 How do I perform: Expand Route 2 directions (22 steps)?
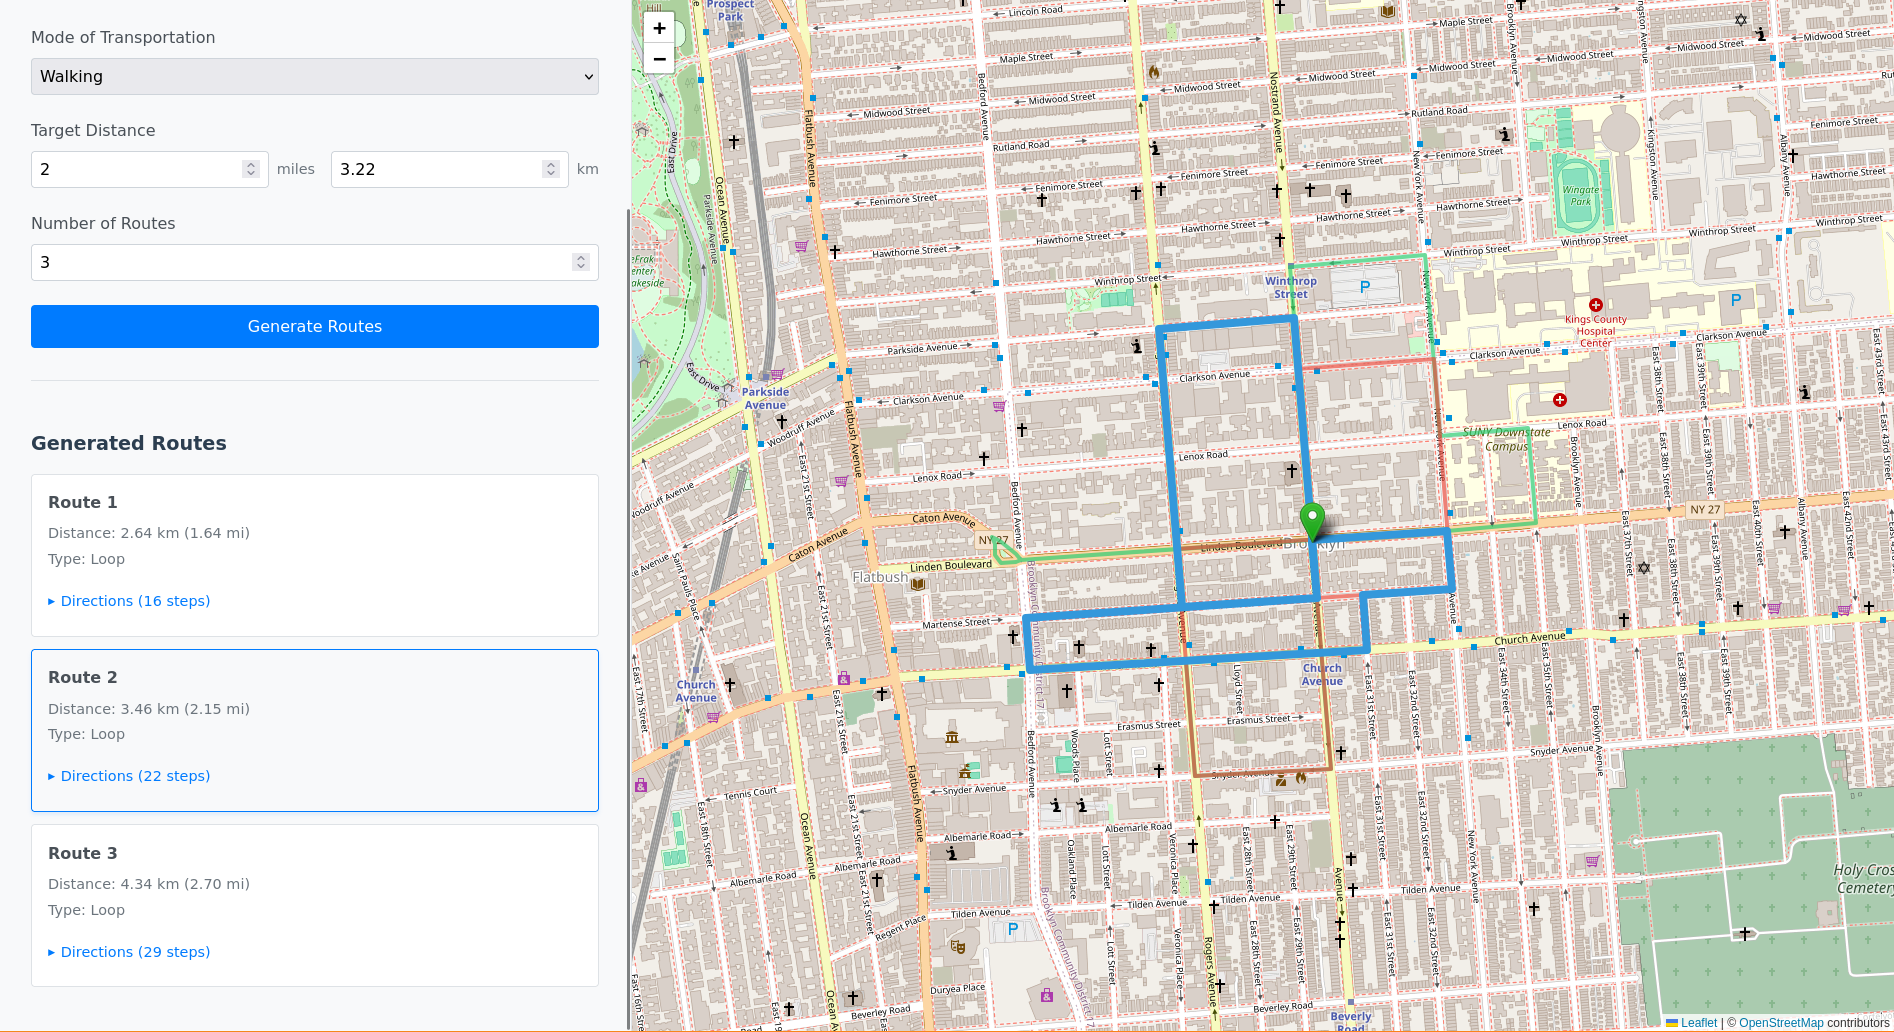tap(130, 776)
